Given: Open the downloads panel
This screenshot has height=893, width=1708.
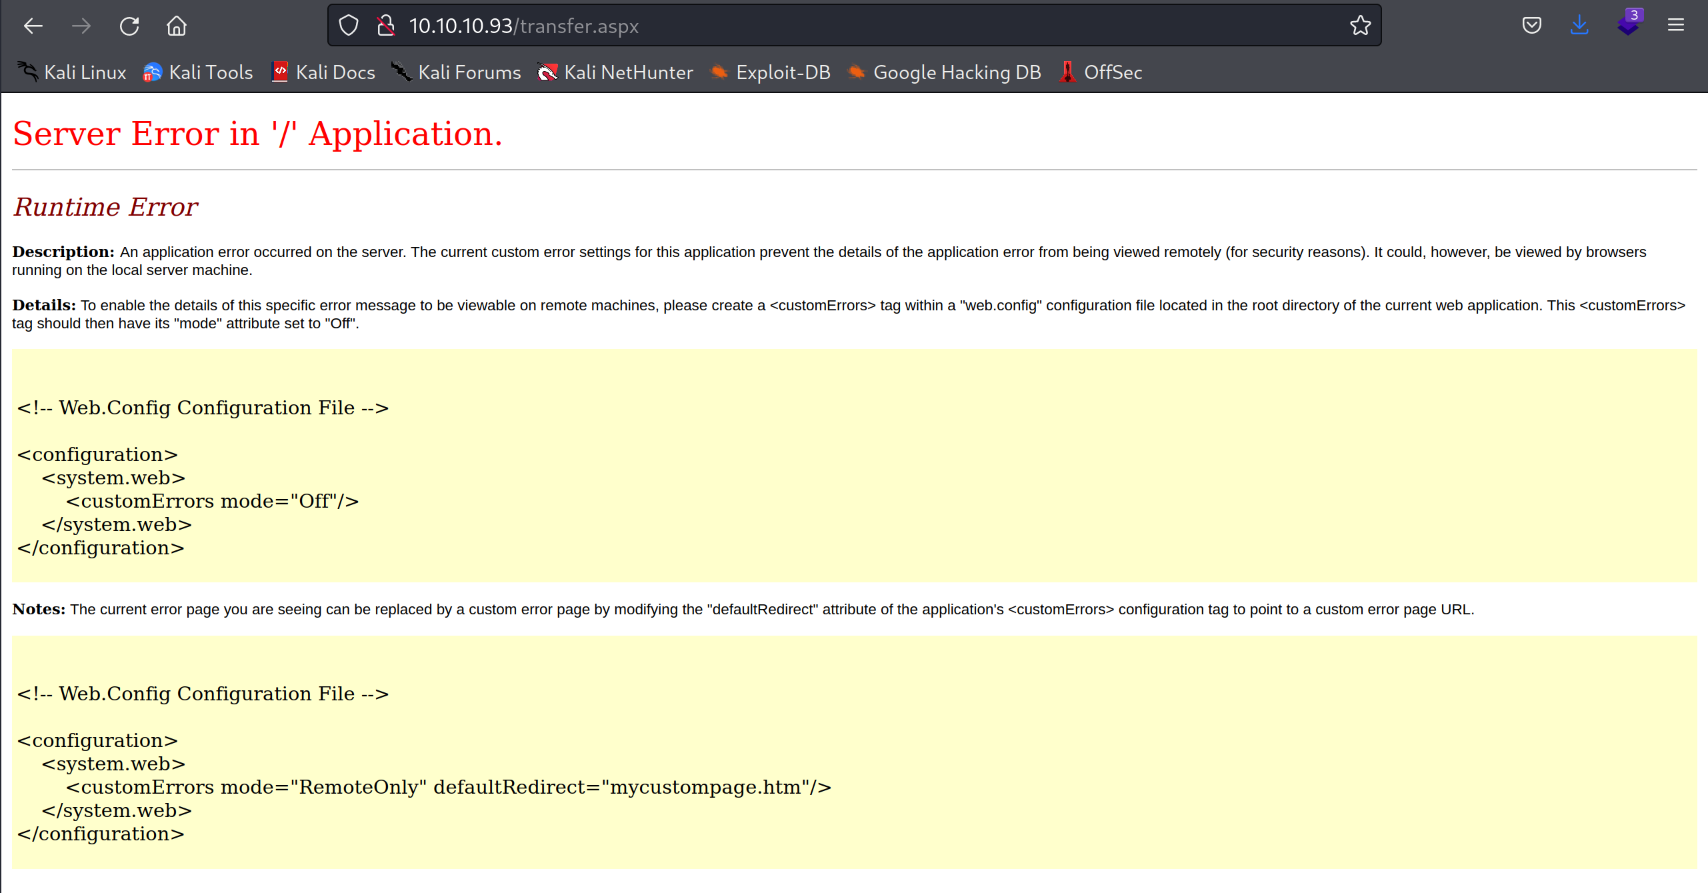Looking at the screenshot, I should 1579,26.
